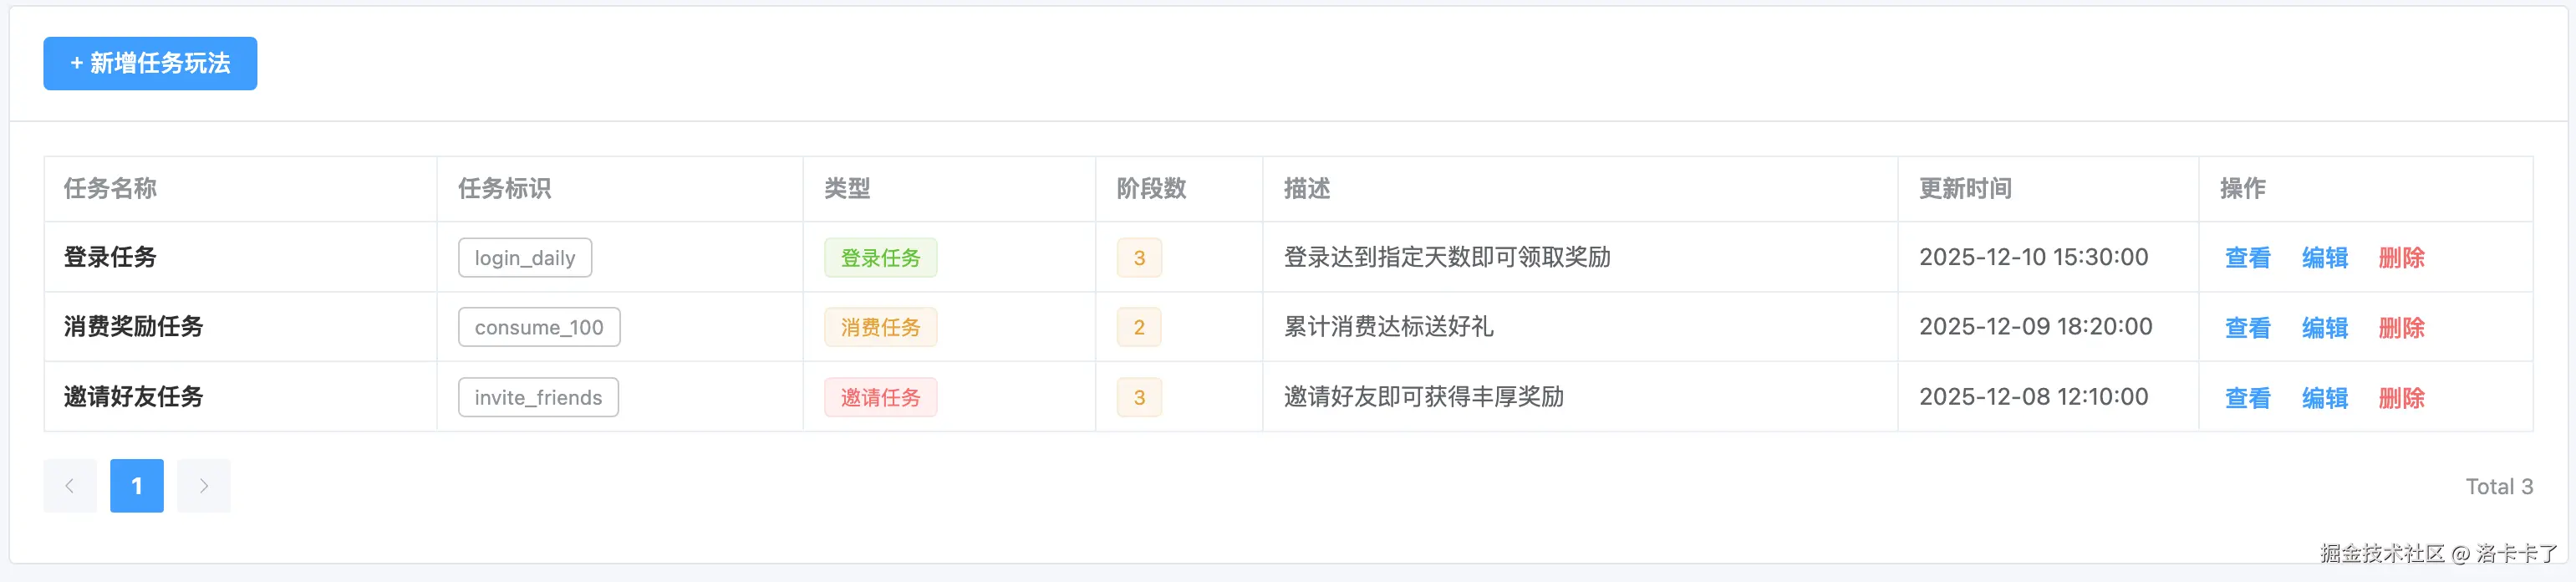Click the login_daily identifier tag

(x=525, y=258)
